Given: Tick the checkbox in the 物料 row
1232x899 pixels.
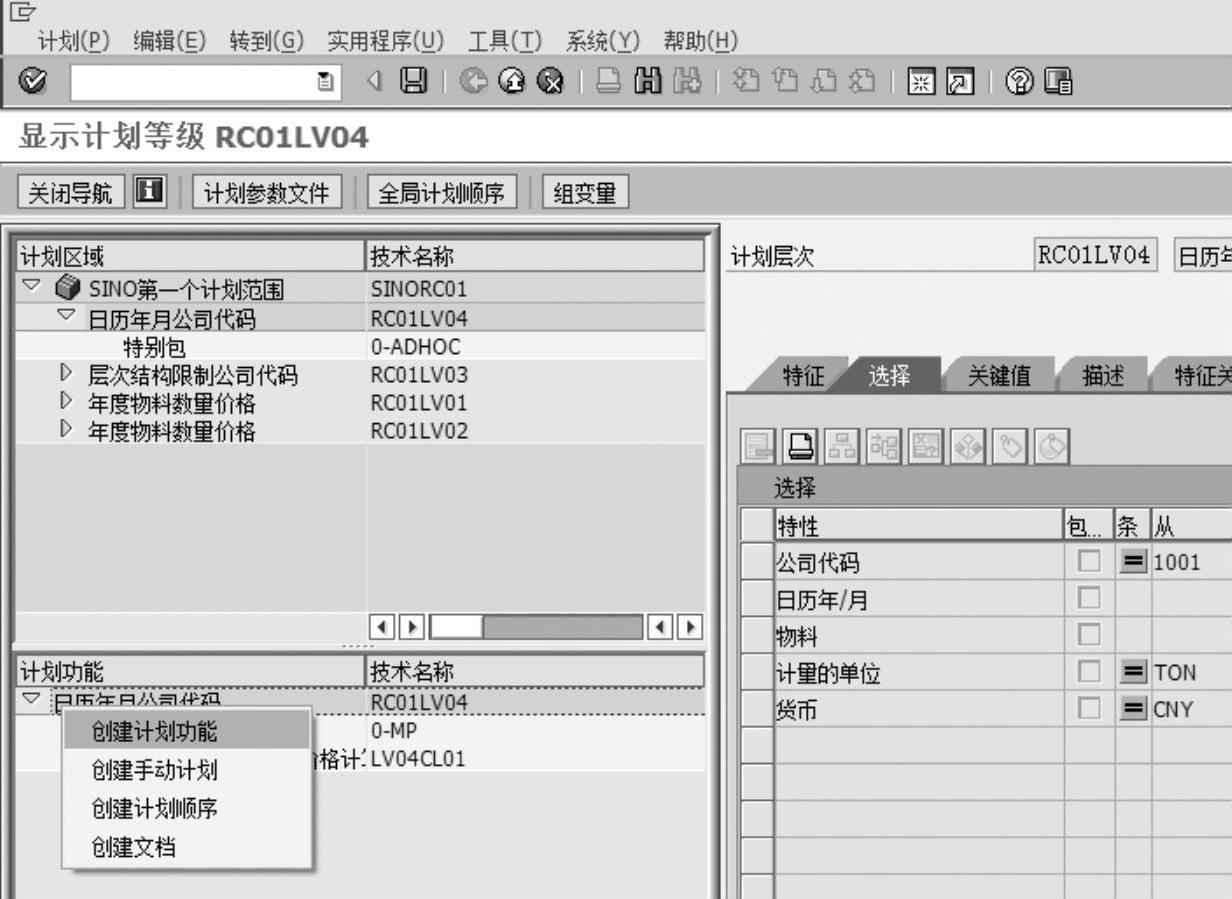Looking at the screenshot, I should click(1089, 634).
